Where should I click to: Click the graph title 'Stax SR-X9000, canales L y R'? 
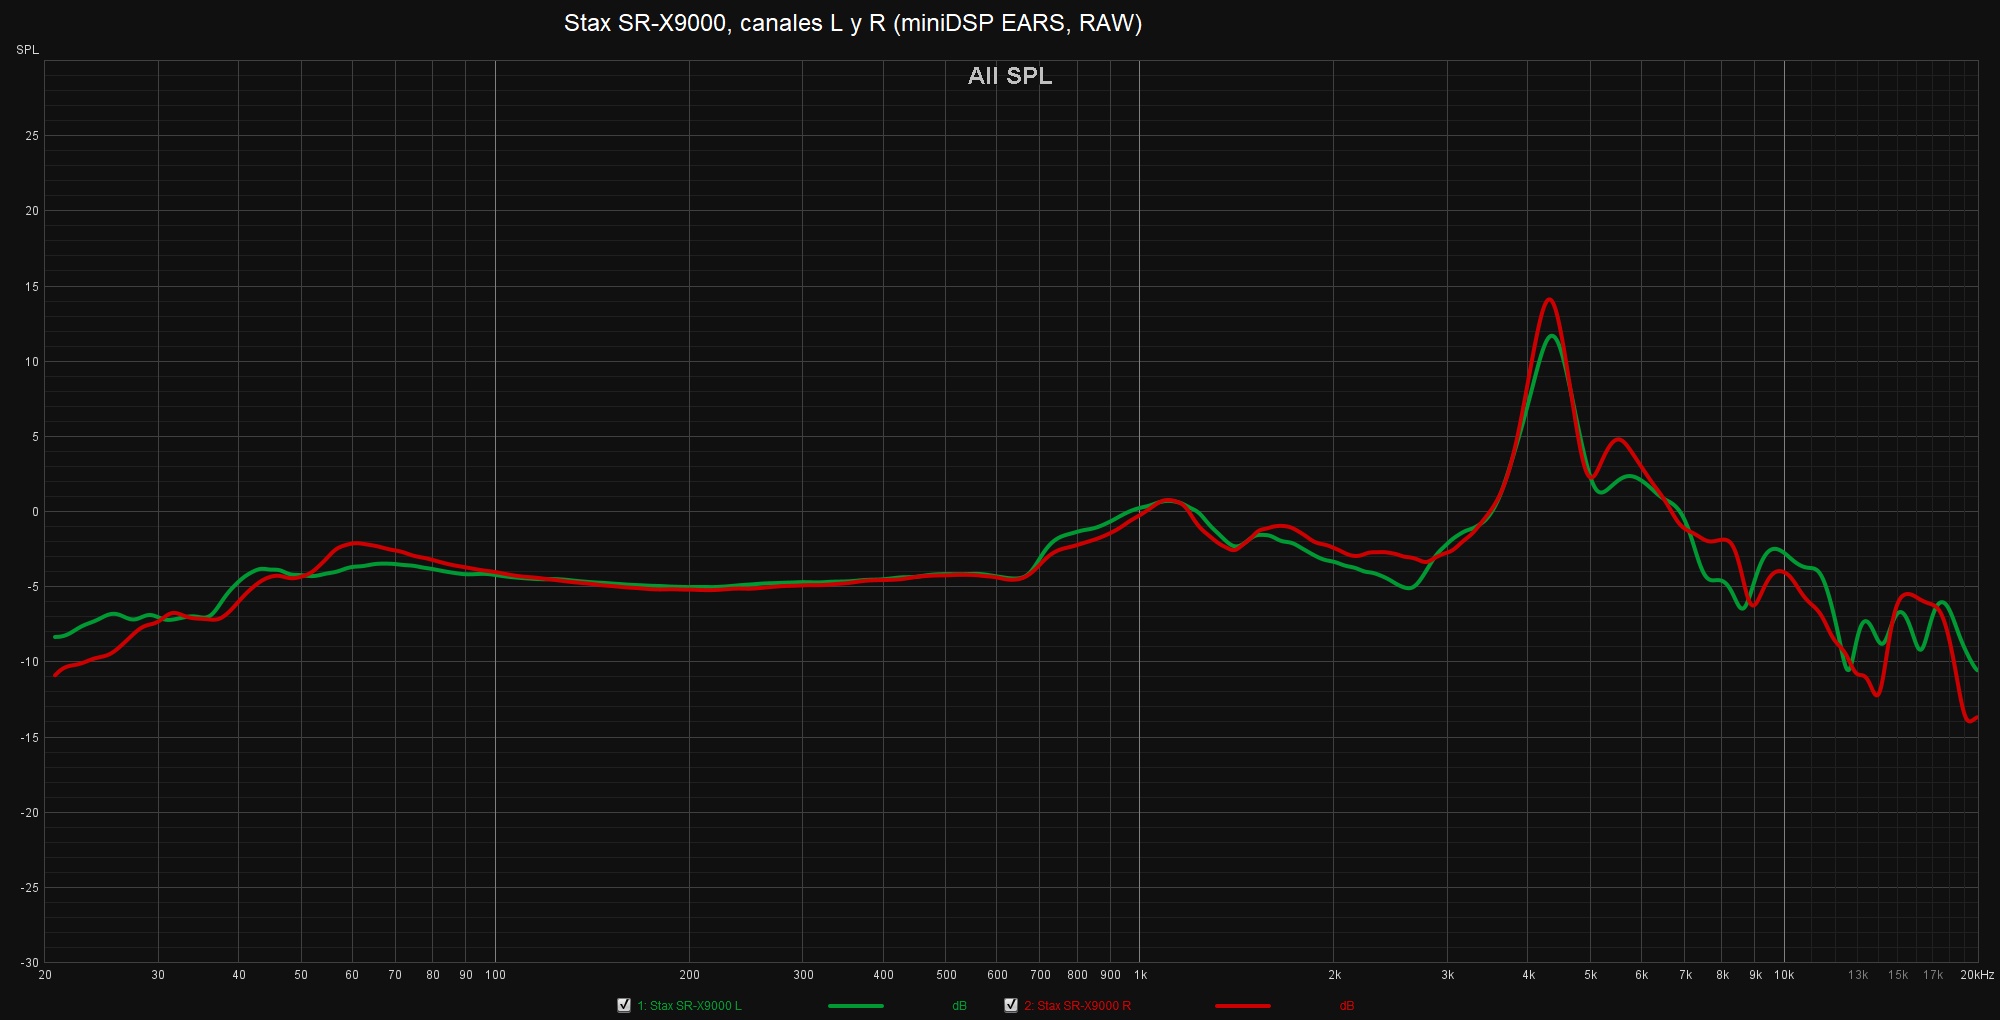point(852,23)
